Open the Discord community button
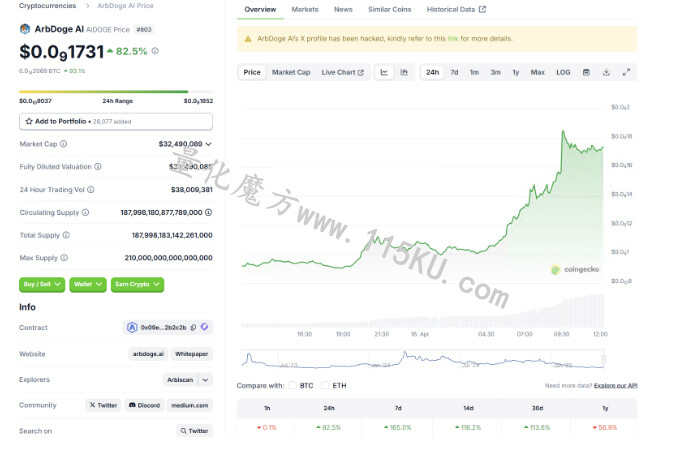681x454 pixels. (145, 405)
